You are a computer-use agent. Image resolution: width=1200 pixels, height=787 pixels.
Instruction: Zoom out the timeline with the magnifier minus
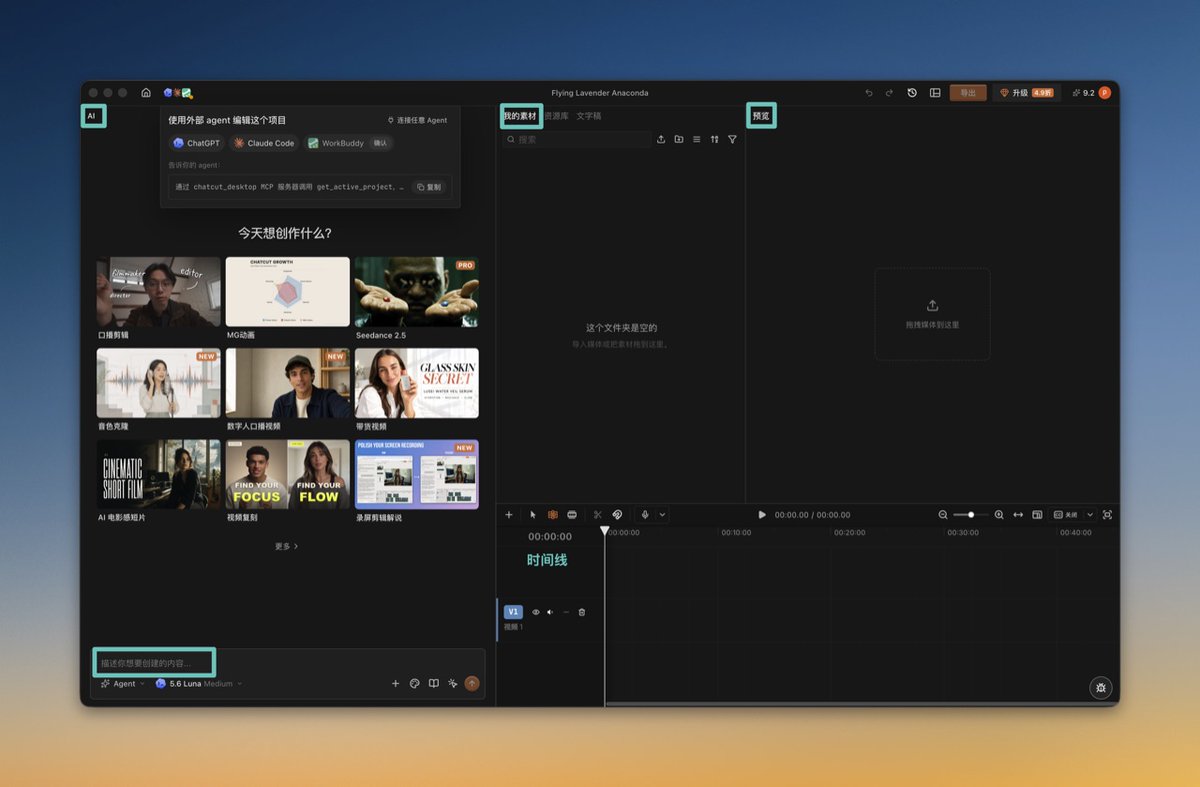[943, 515]
